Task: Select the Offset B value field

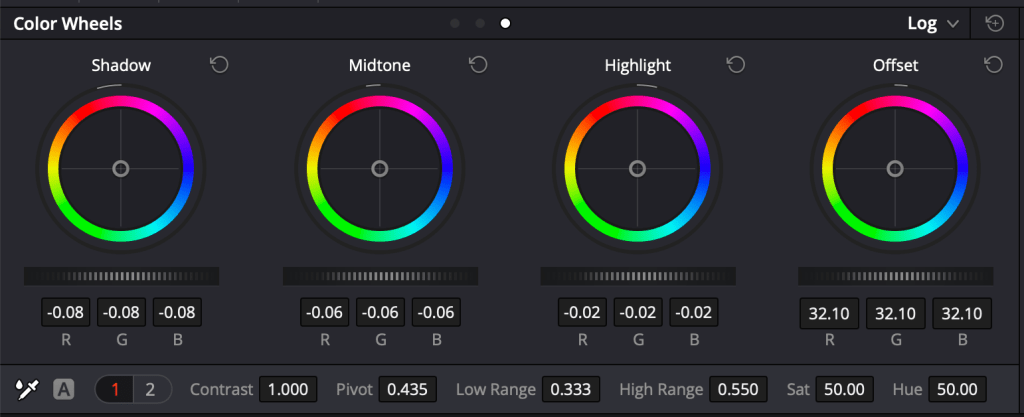Action: point(962,314)
